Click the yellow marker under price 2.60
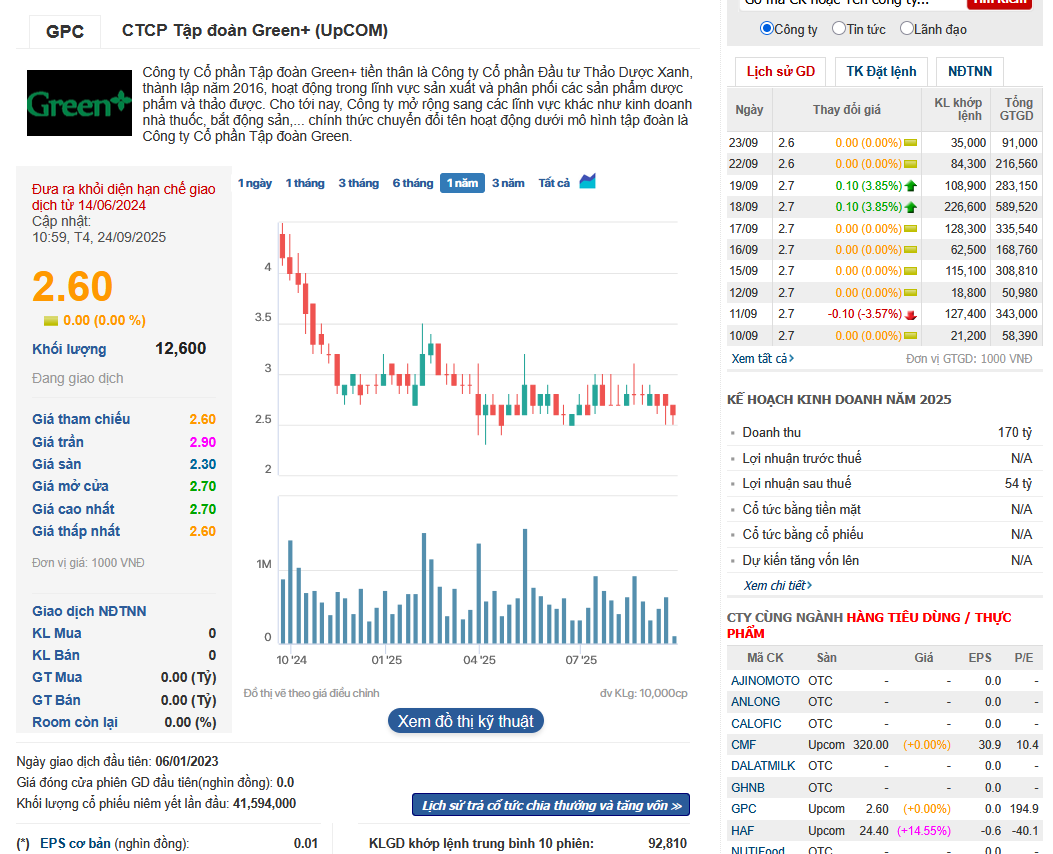This screenshot has height=854, width=1053. pos(51,321)
